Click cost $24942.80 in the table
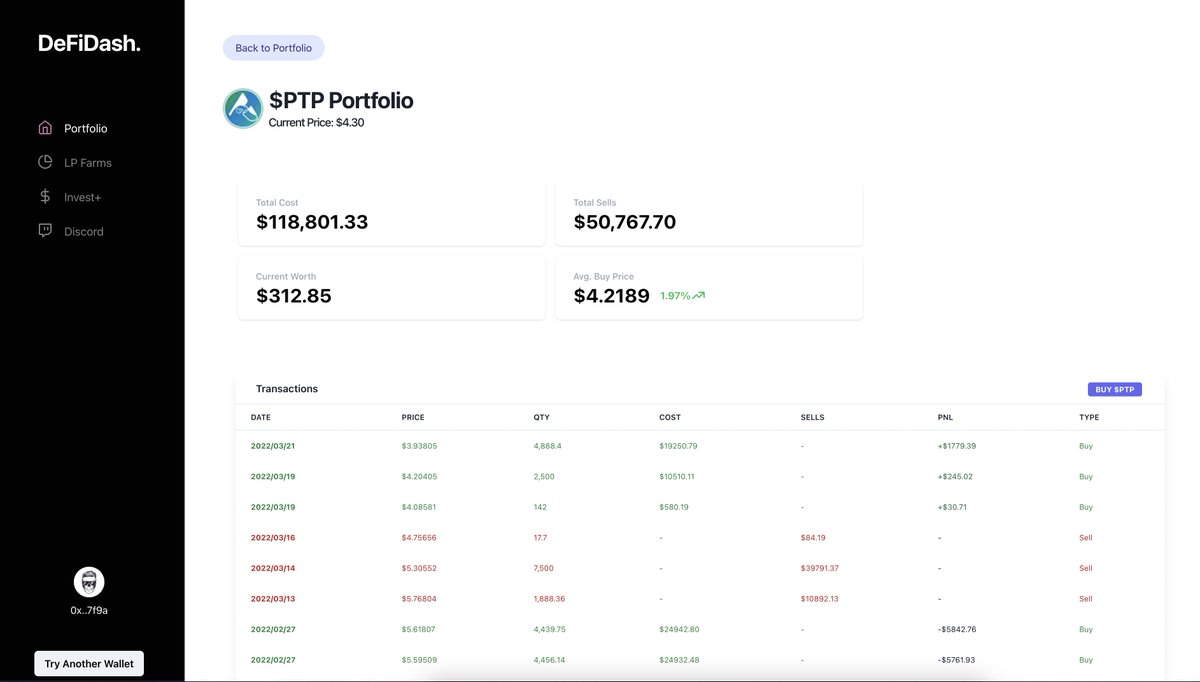Image resolution: width=1200 pixels, height=682 pixels. (679, 630)
